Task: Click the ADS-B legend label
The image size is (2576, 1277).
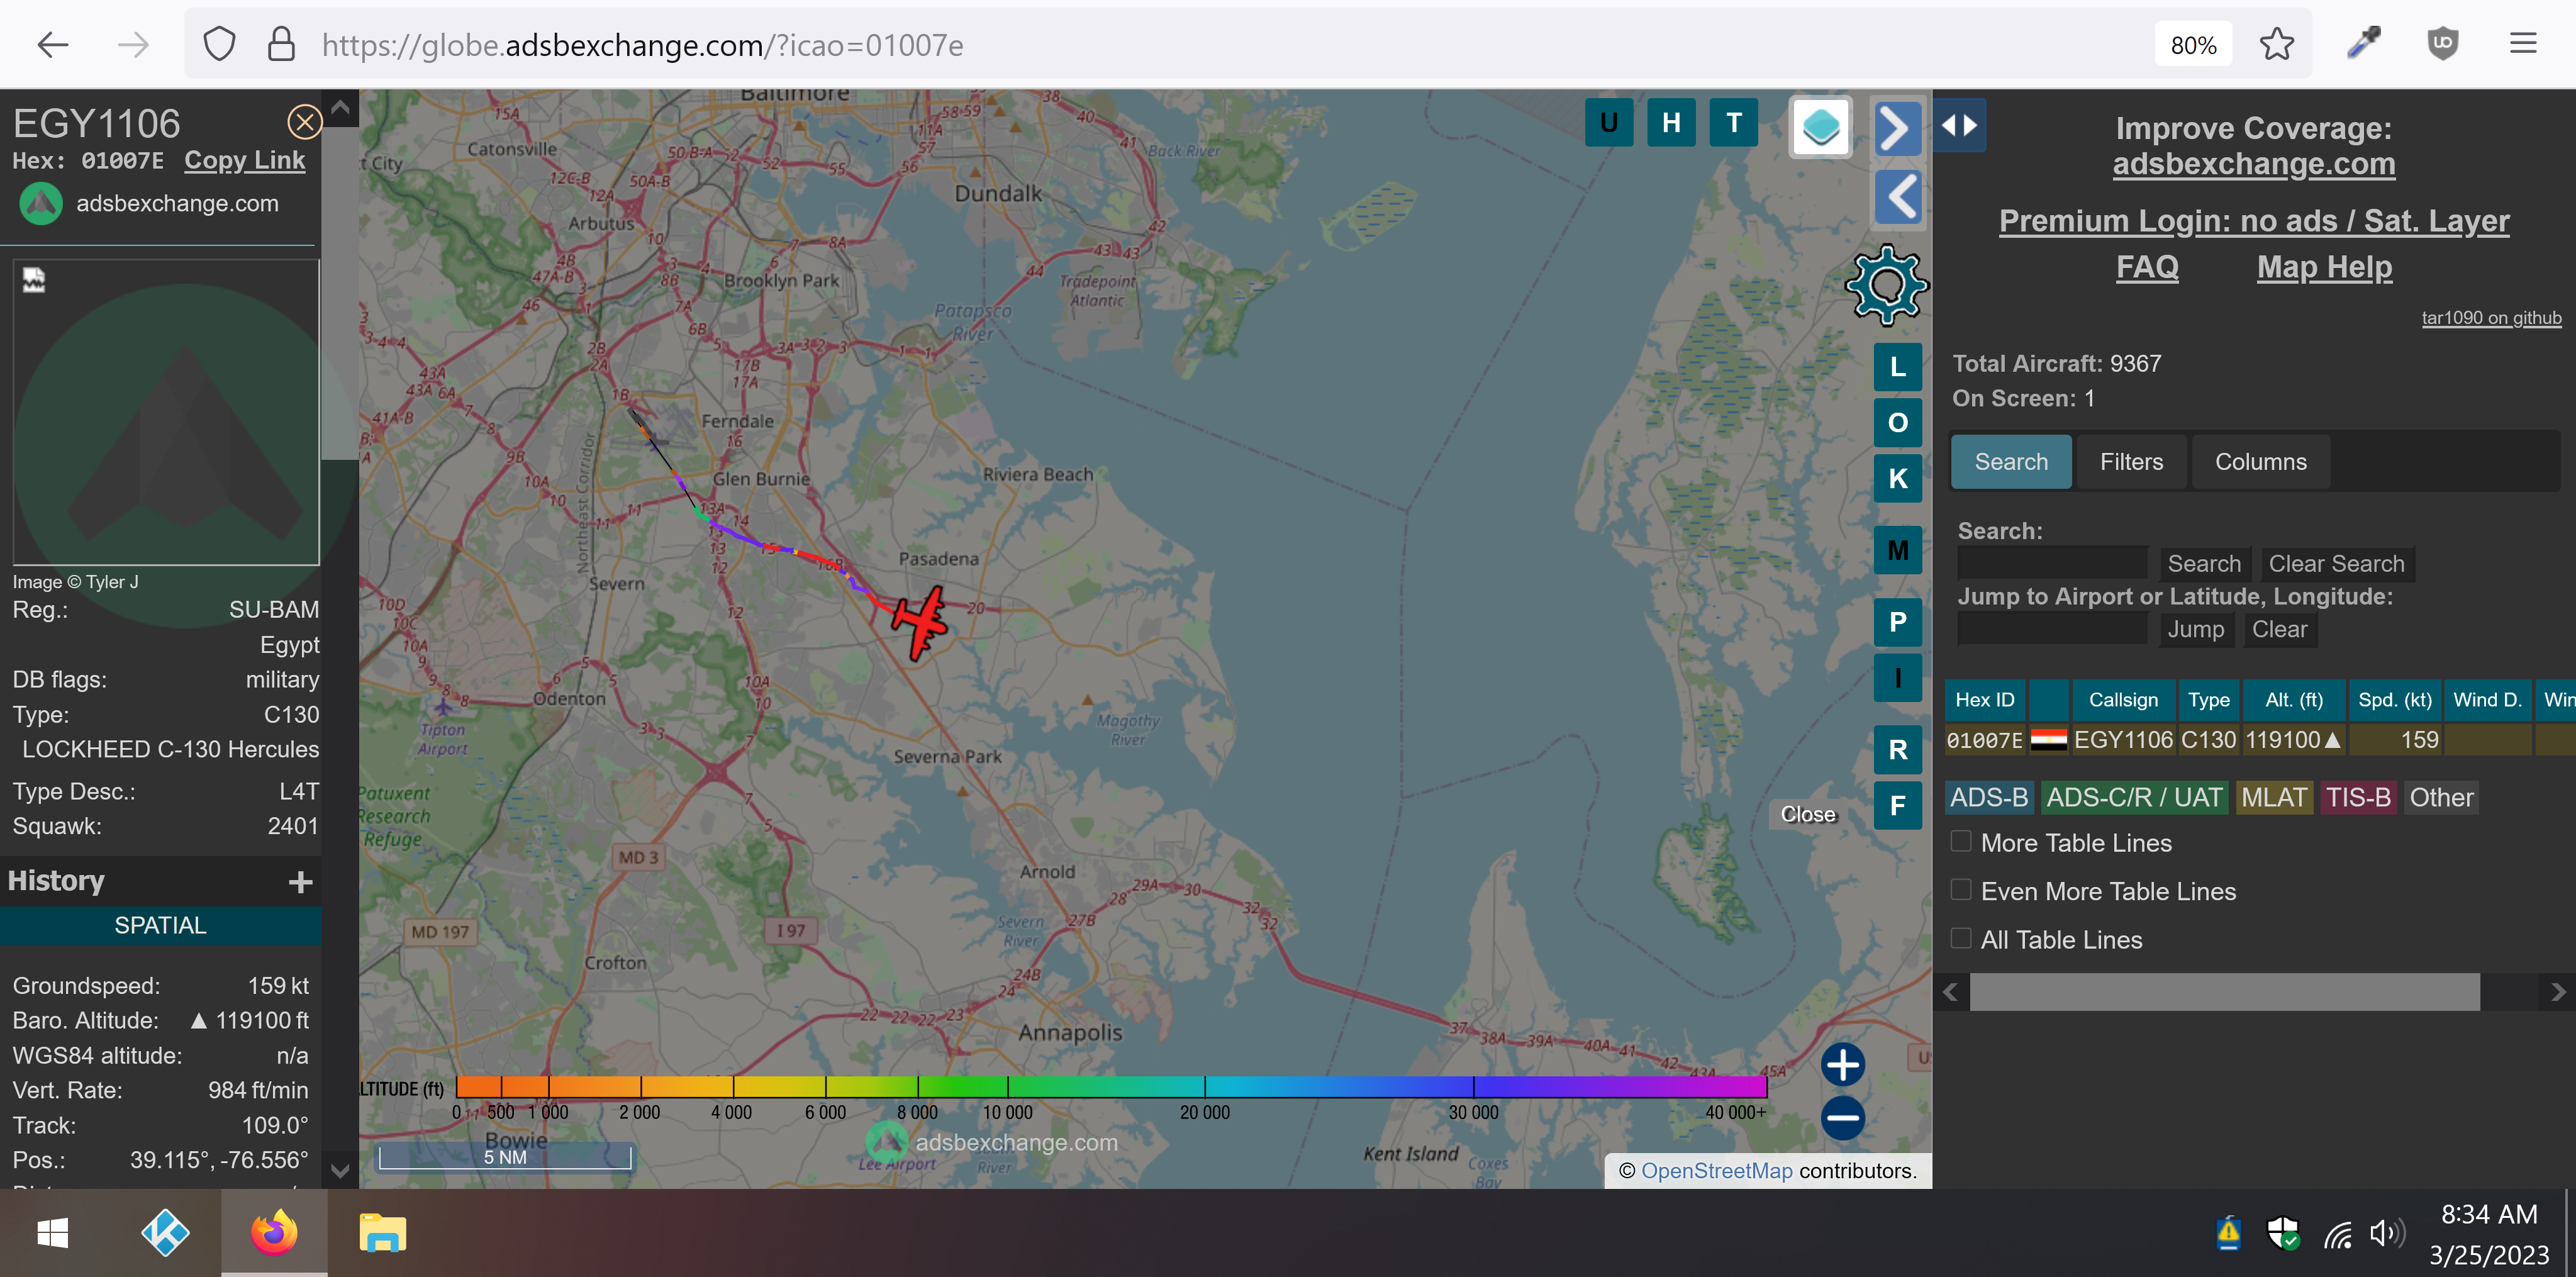Action: [x=1989, y=797]
